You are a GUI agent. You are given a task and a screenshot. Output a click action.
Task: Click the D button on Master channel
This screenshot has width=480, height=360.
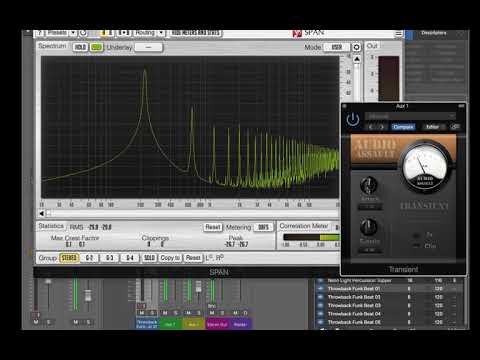click(246, 313)
